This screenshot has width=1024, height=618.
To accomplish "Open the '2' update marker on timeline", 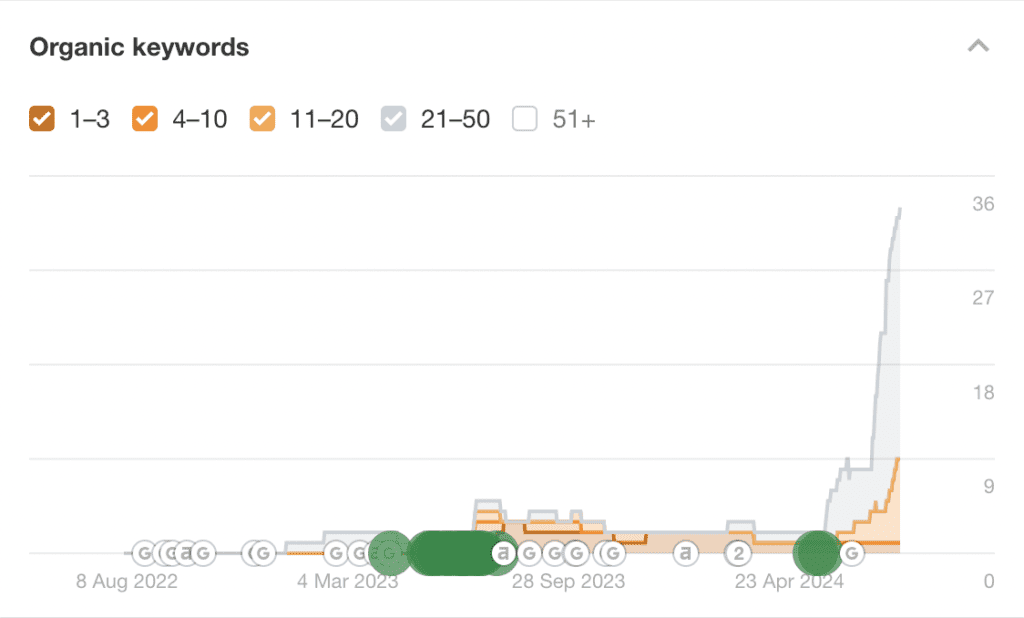I will 738,554.
